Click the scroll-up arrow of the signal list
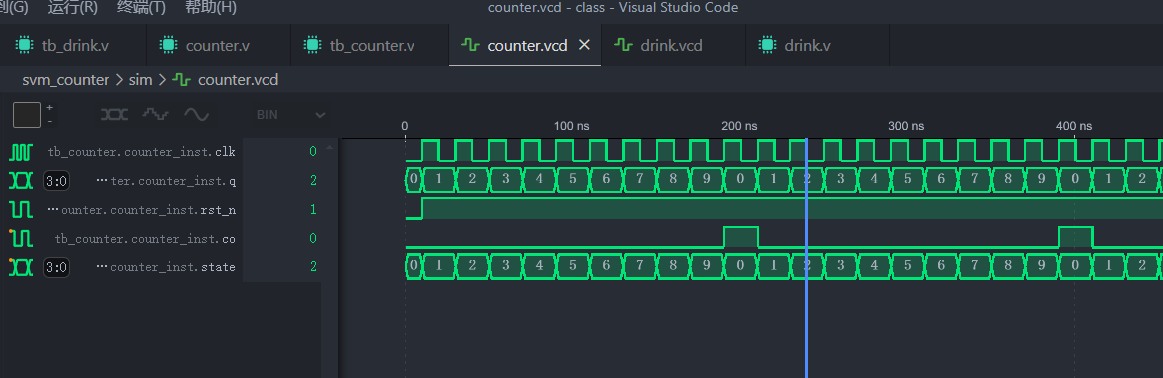The image size is (1163, 378). pos(329,147)
